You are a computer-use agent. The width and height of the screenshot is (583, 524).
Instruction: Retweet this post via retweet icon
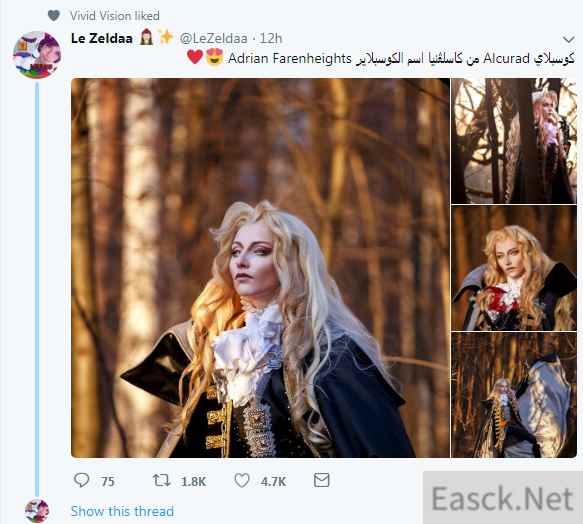tap(161, 480)
